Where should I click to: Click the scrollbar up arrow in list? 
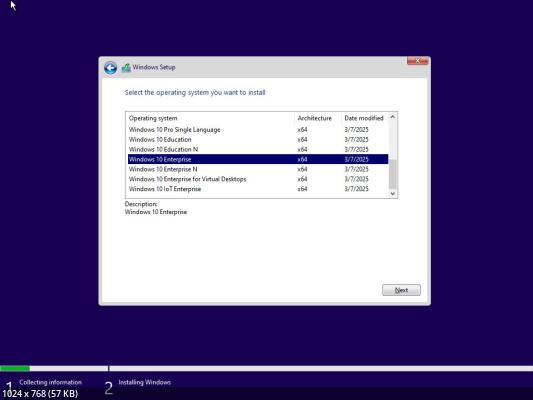tap(393, 117)
